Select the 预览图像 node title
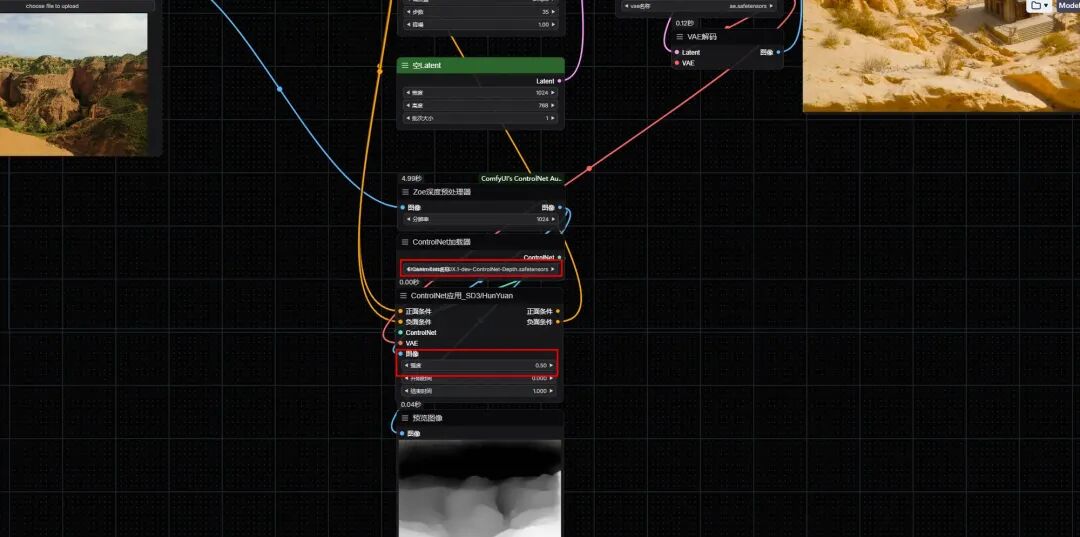The width and height of the screenshot is (1080, 537). click(x=427, y=418)
